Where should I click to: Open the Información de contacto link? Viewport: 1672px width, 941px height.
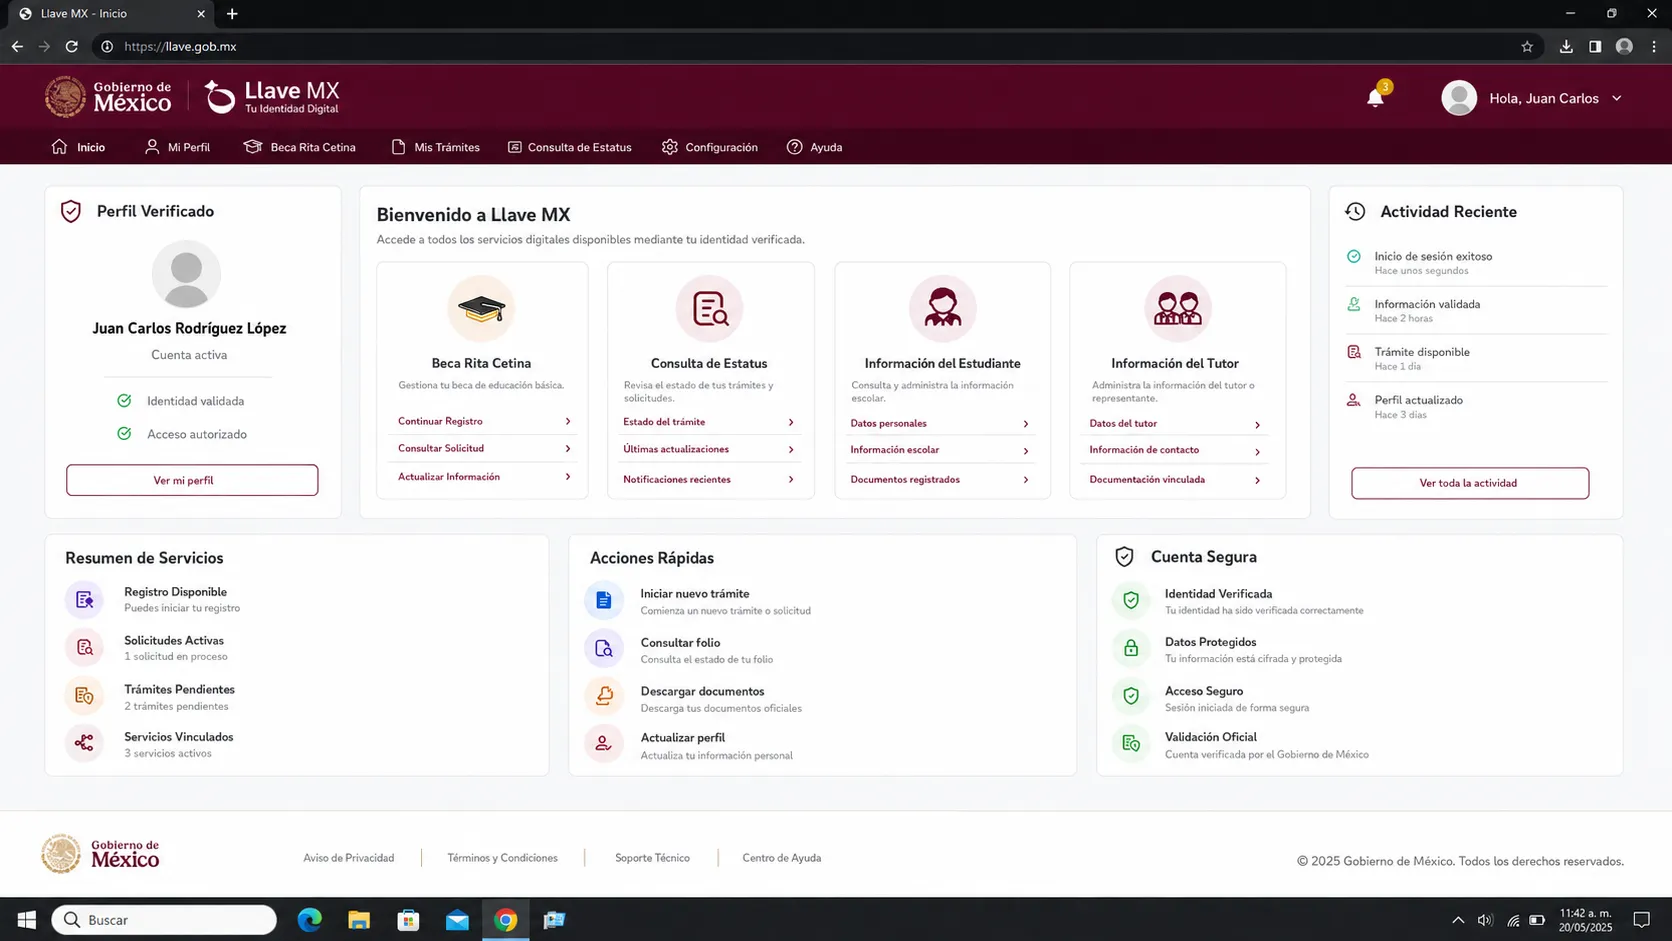coord(1144,450)
